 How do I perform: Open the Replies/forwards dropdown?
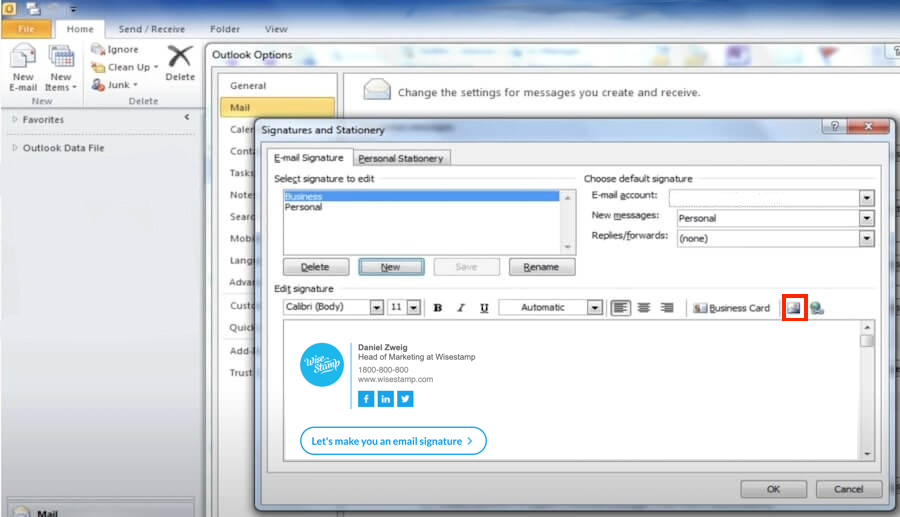tap(866, 238)
